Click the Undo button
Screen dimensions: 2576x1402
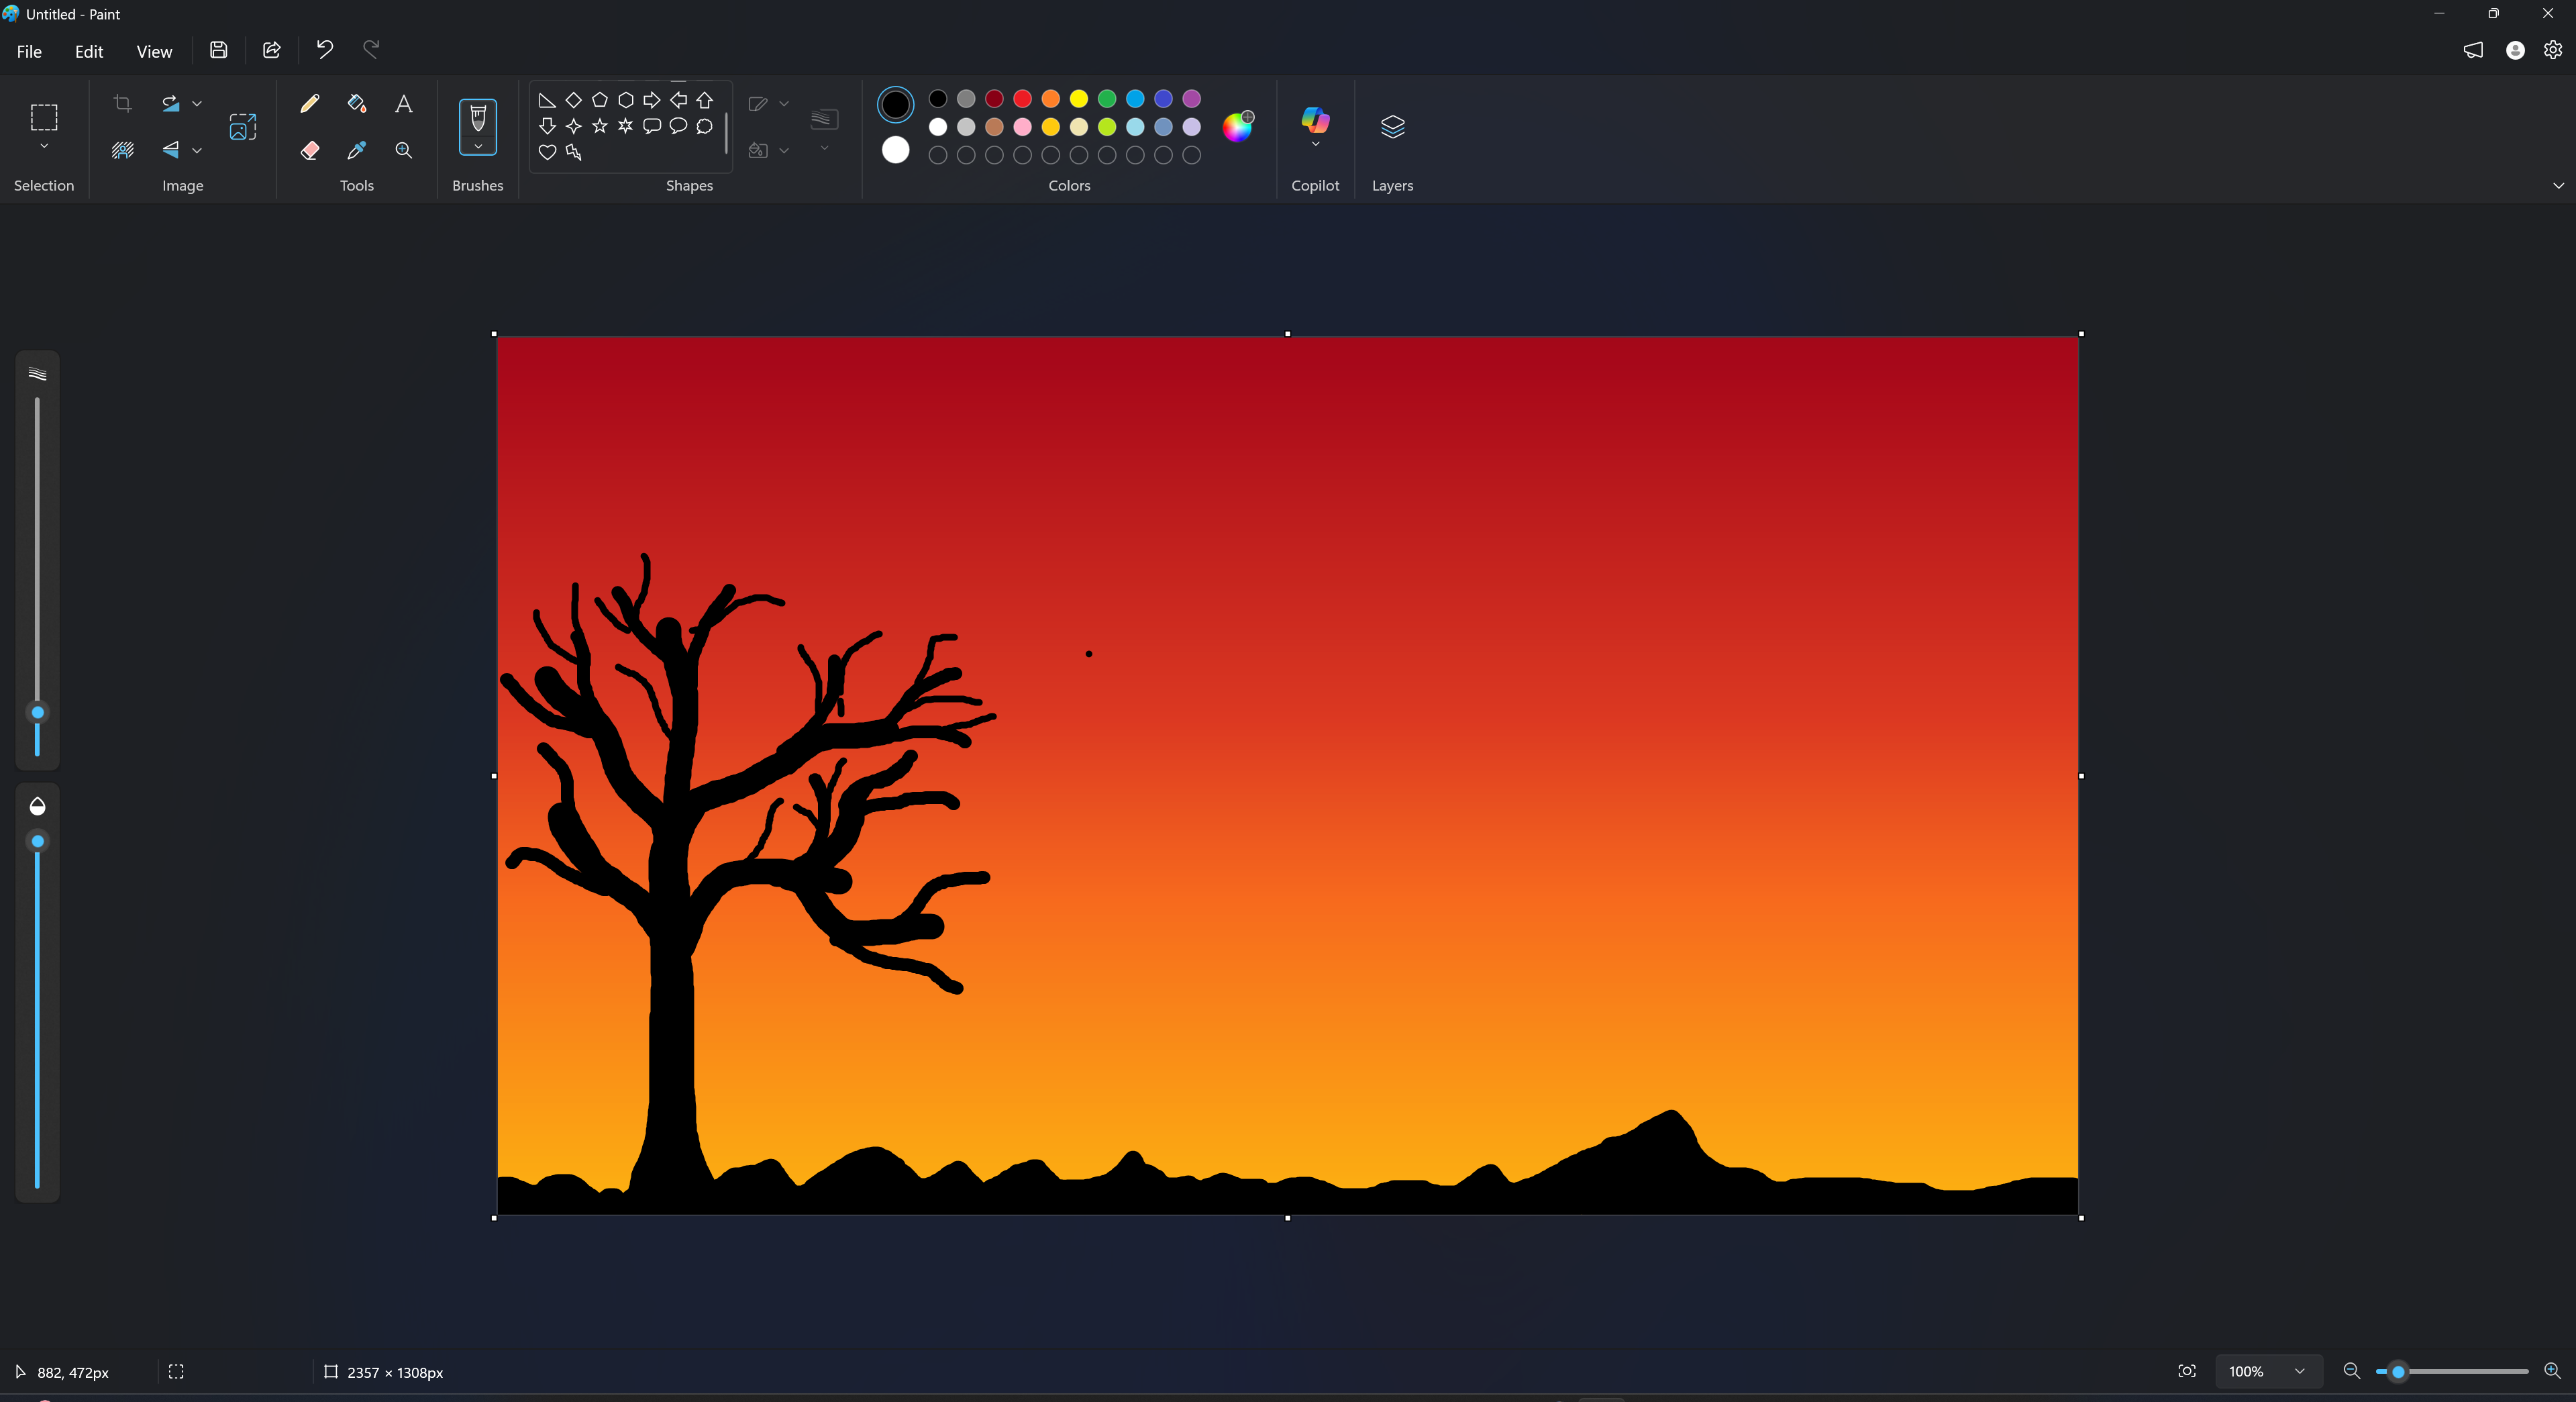324,49
